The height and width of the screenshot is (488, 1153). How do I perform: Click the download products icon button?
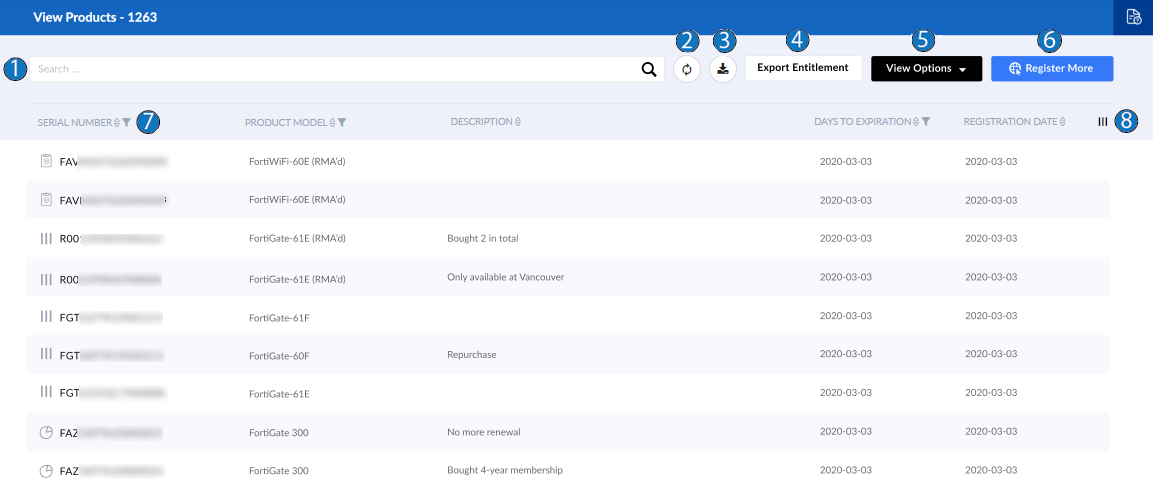coord(723,69)
